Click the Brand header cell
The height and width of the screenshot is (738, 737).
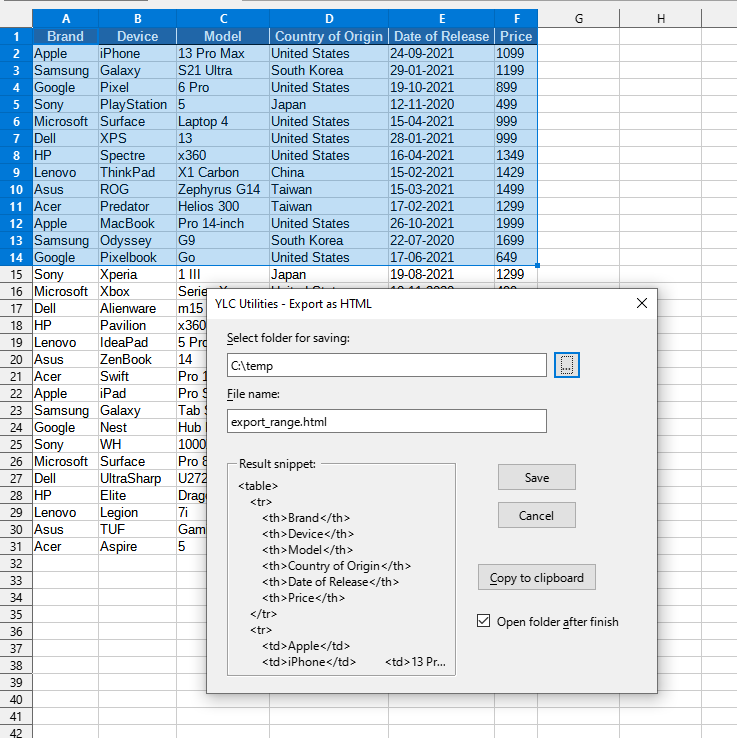pos(65,36)
